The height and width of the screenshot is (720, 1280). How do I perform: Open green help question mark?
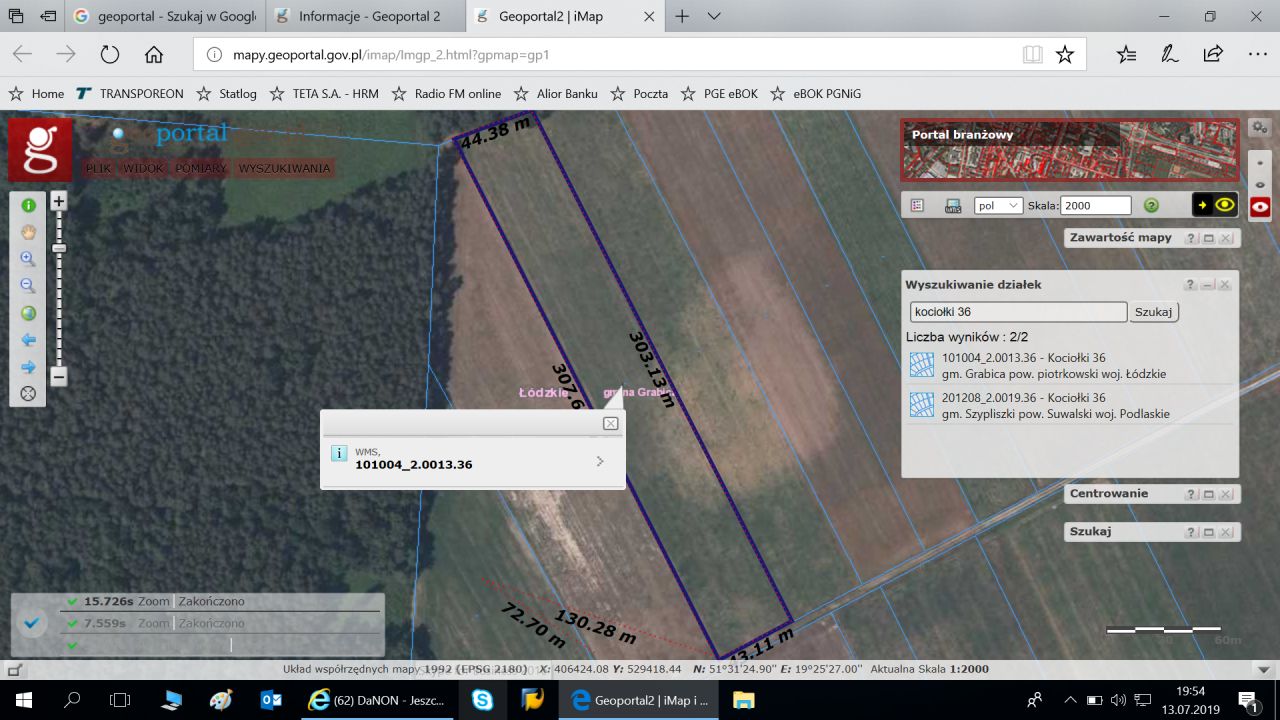[1151, 205]
